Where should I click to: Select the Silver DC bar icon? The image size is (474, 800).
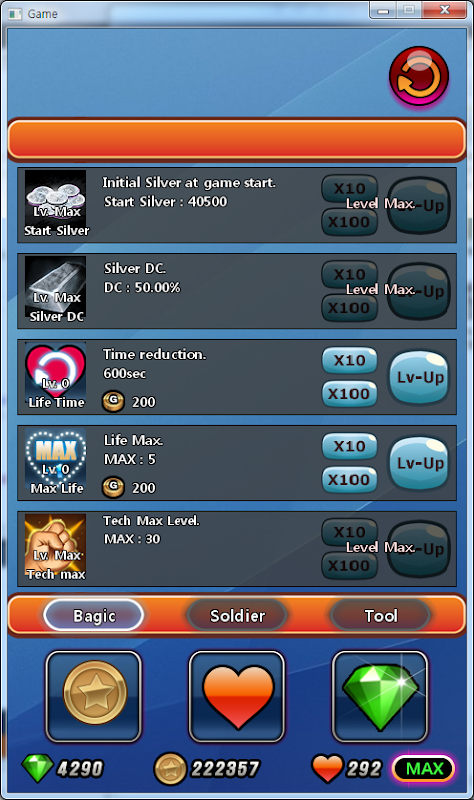click(56, 290)
